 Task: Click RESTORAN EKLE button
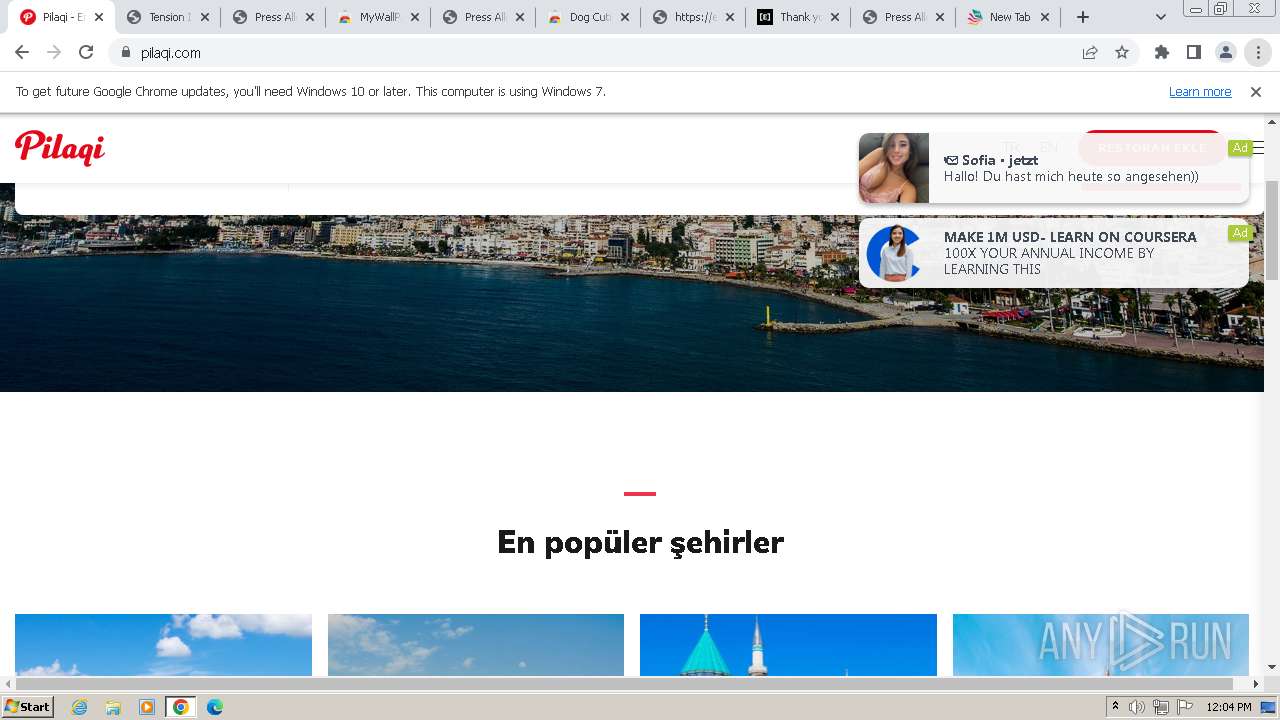(x=1152, y=148)
